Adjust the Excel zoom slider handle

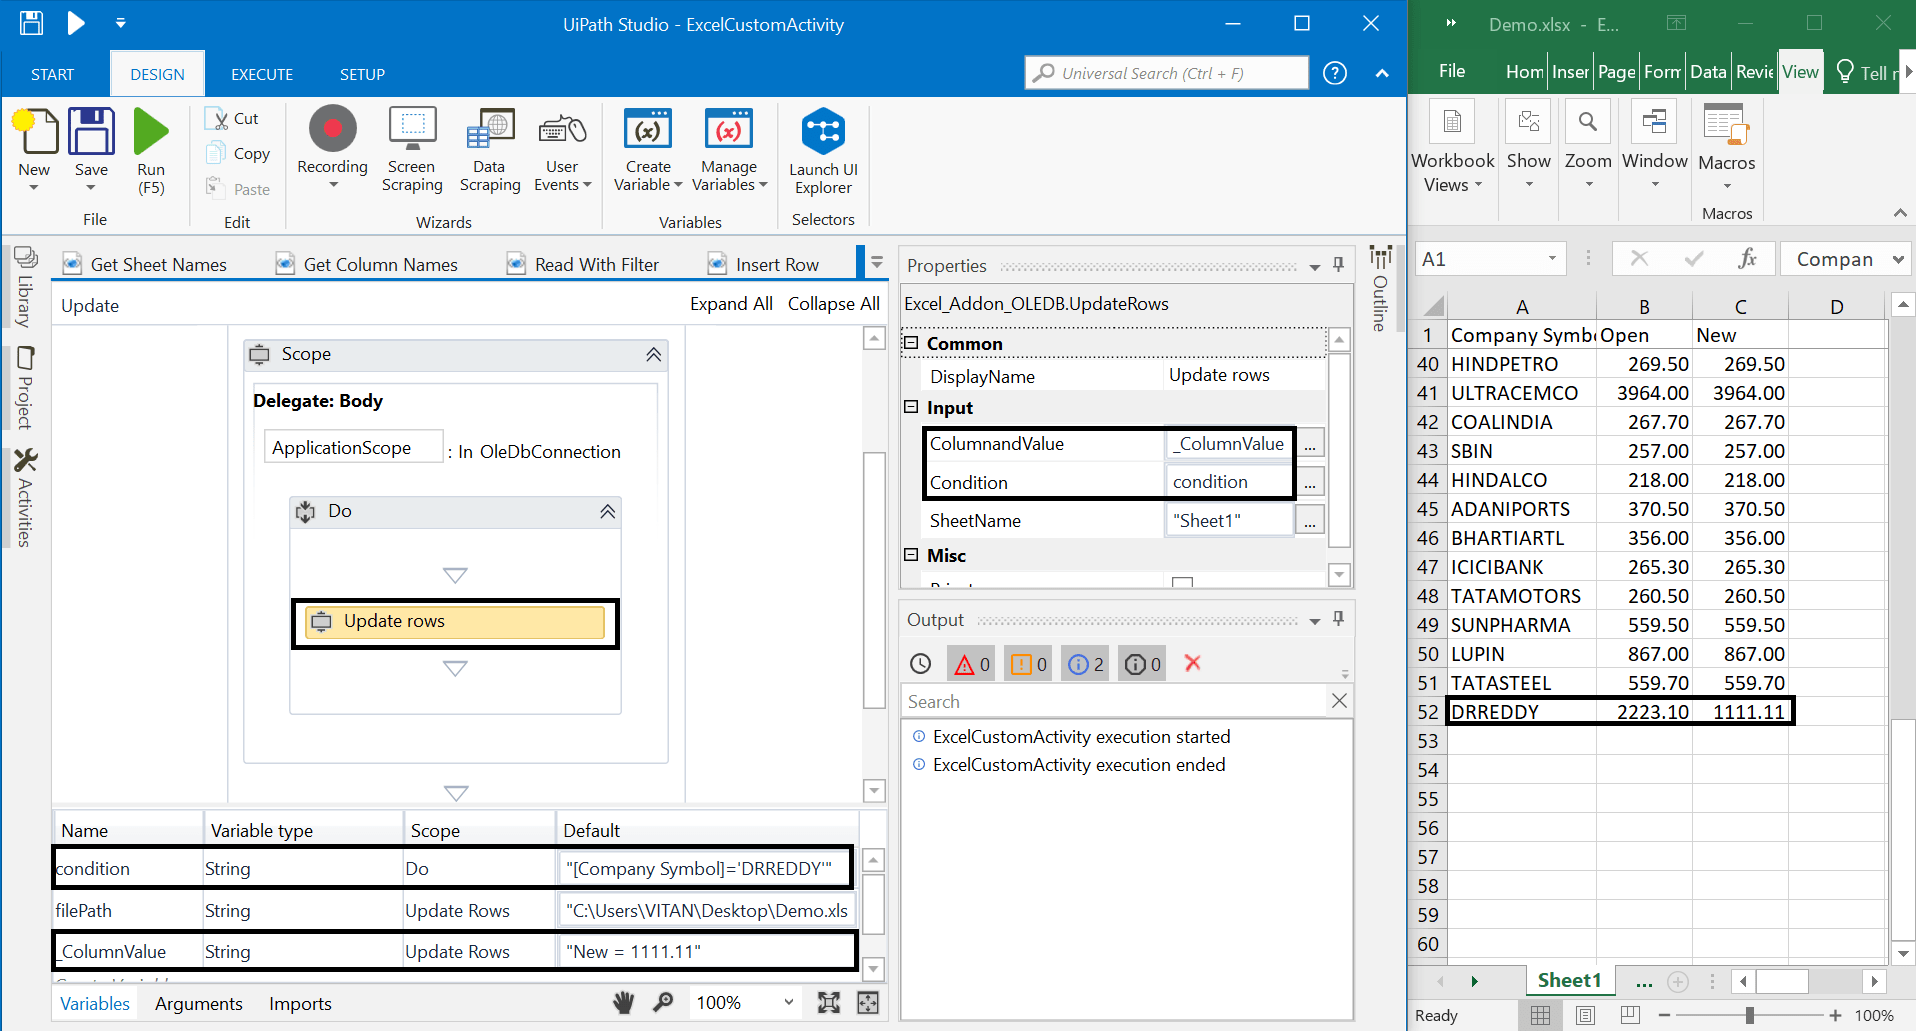1749,1015
